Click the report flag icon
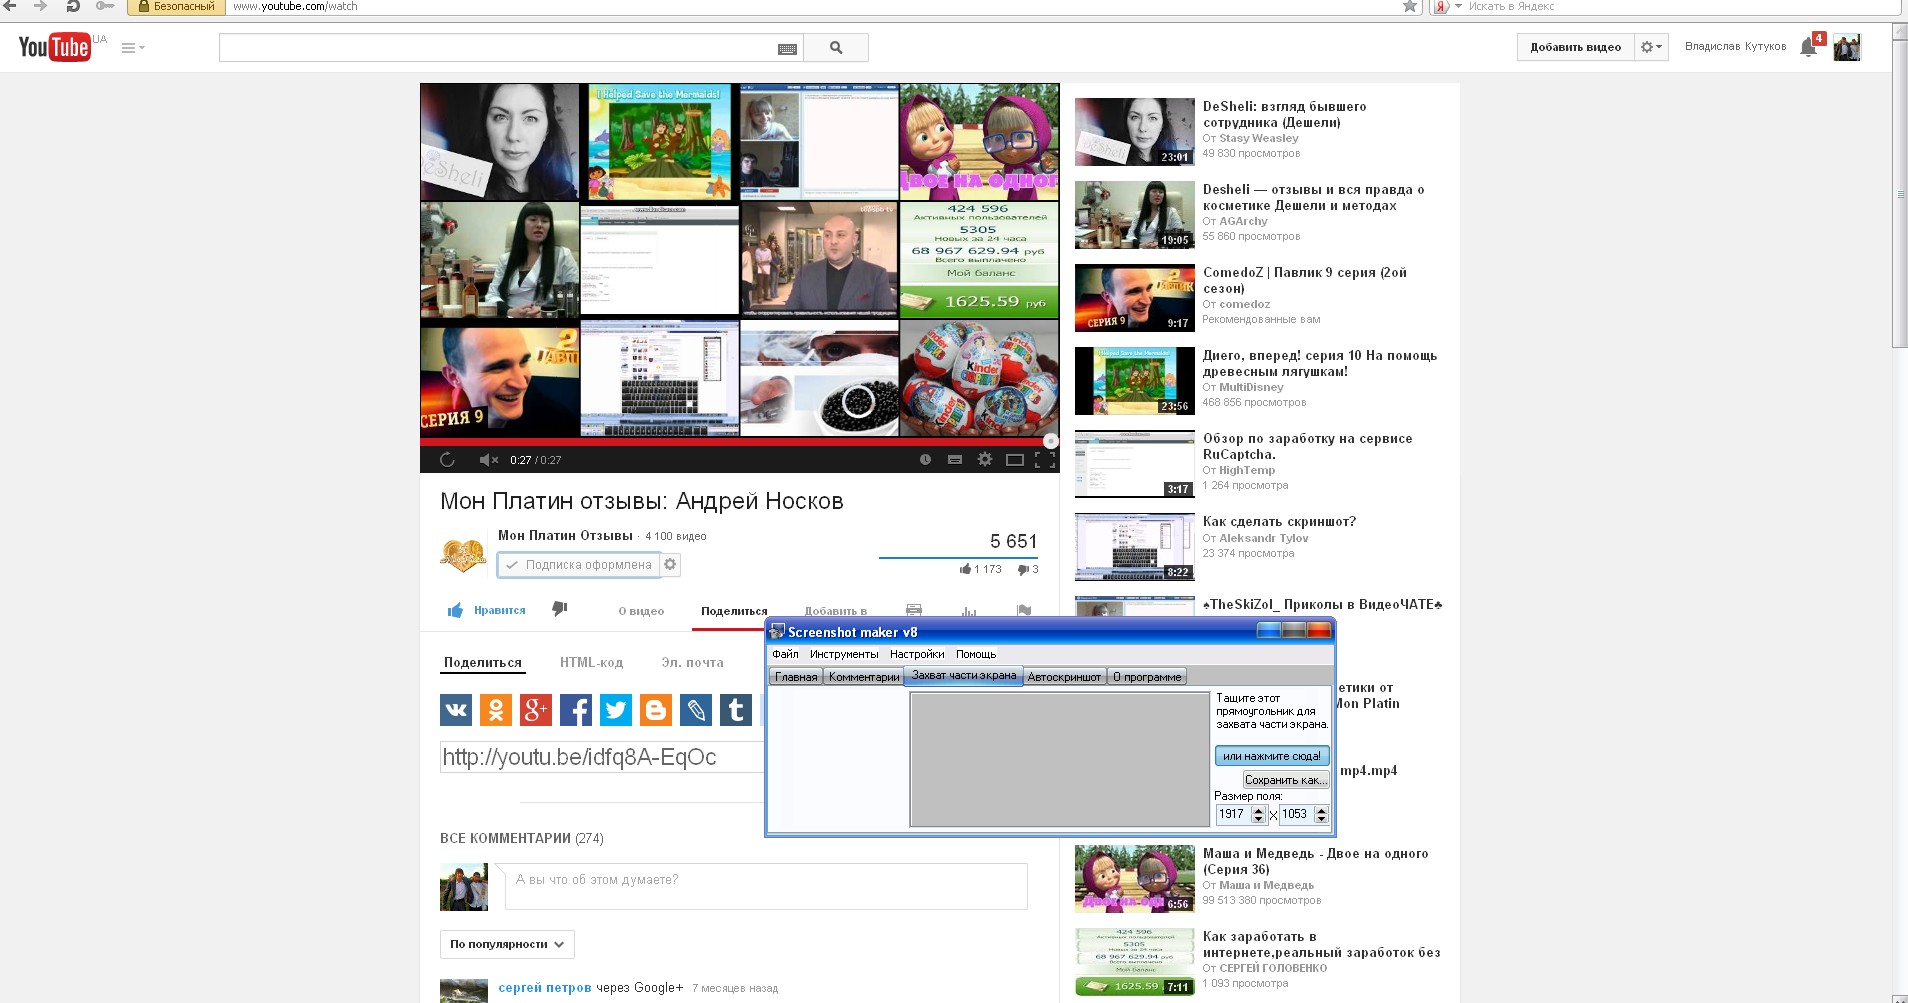Viewport: 1908px width, 1003px height. 1023,610
